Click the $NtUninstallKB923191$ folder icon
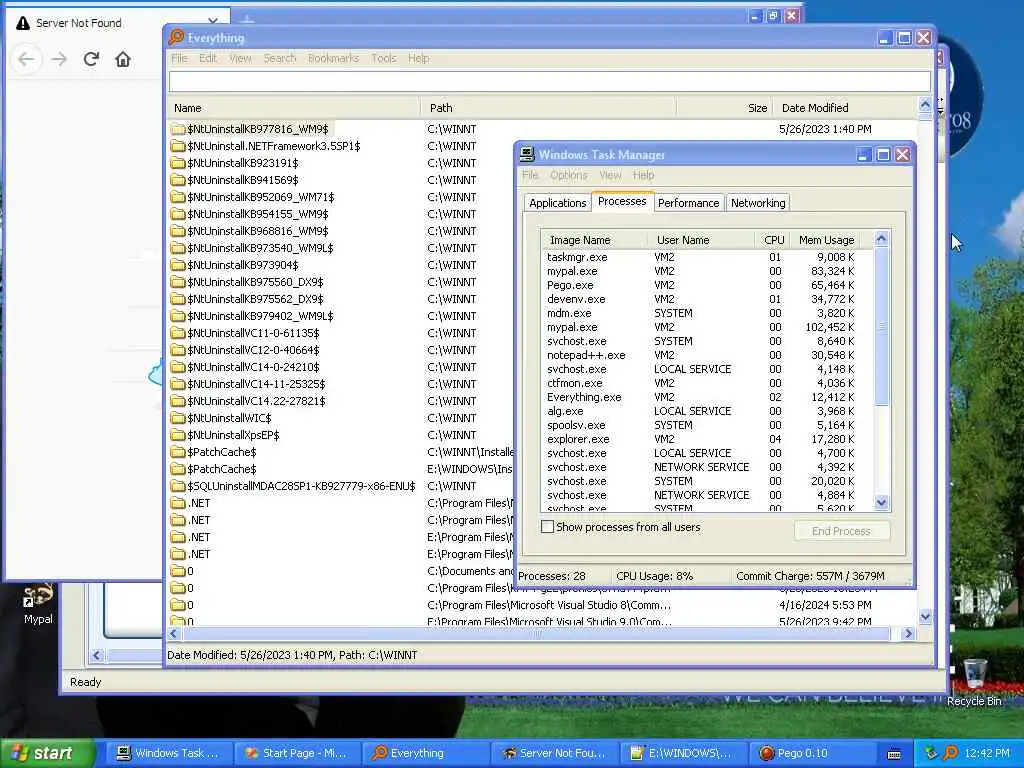The width and height of the screenshot is (1024, 768). (178, 163)
